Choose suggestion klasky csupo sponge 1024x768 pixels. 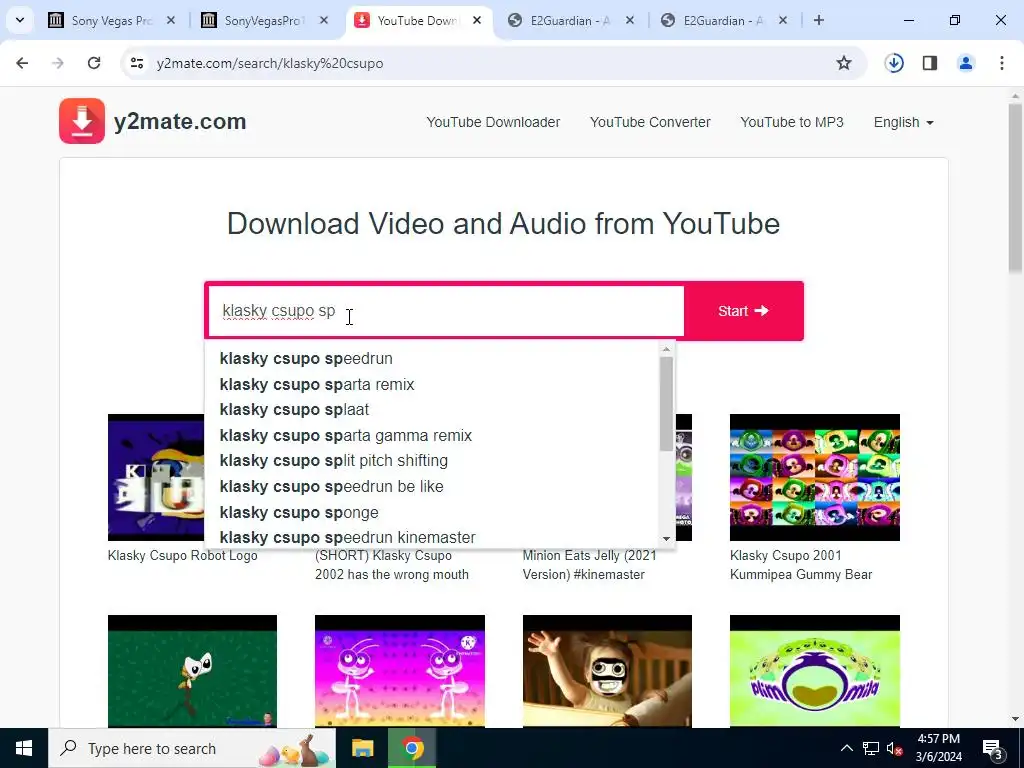click(432, 512)
